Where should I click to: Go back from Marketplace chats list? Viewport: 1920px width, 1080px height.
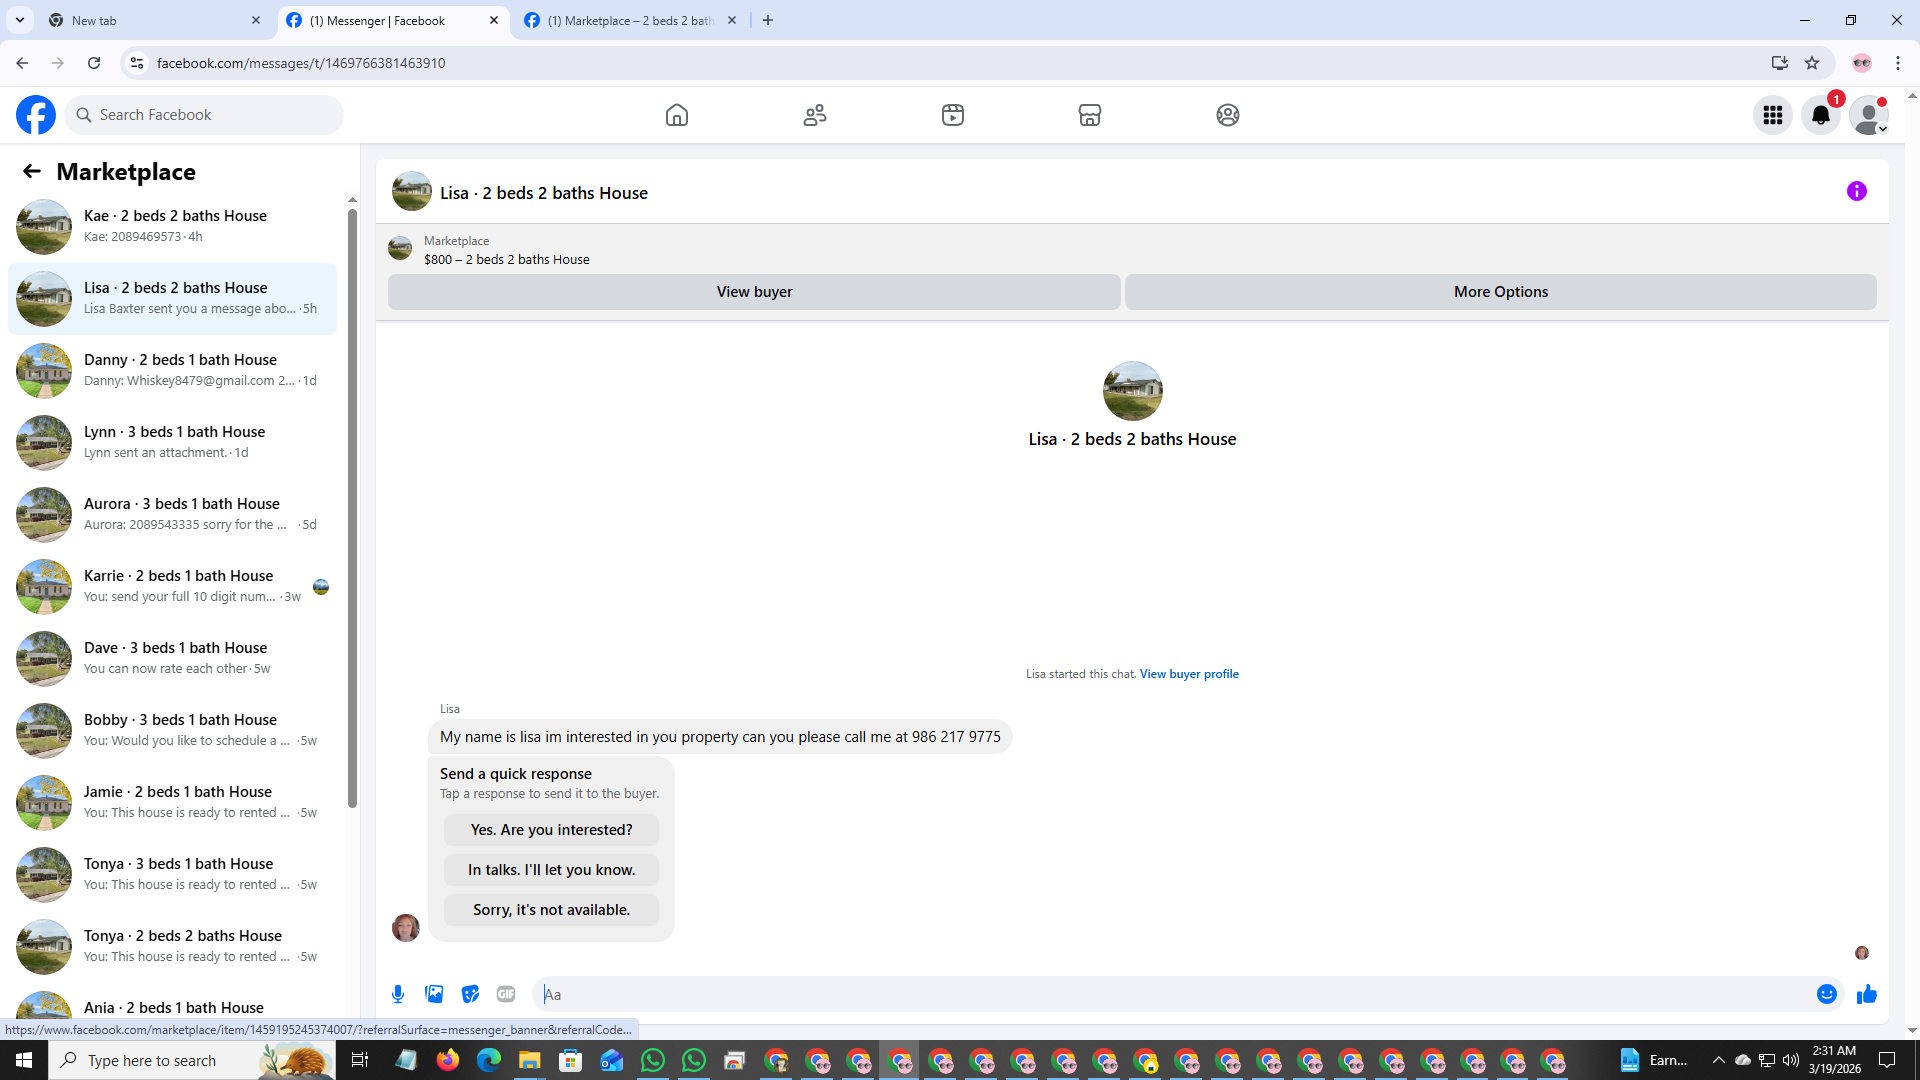click(x=32, y=171)
